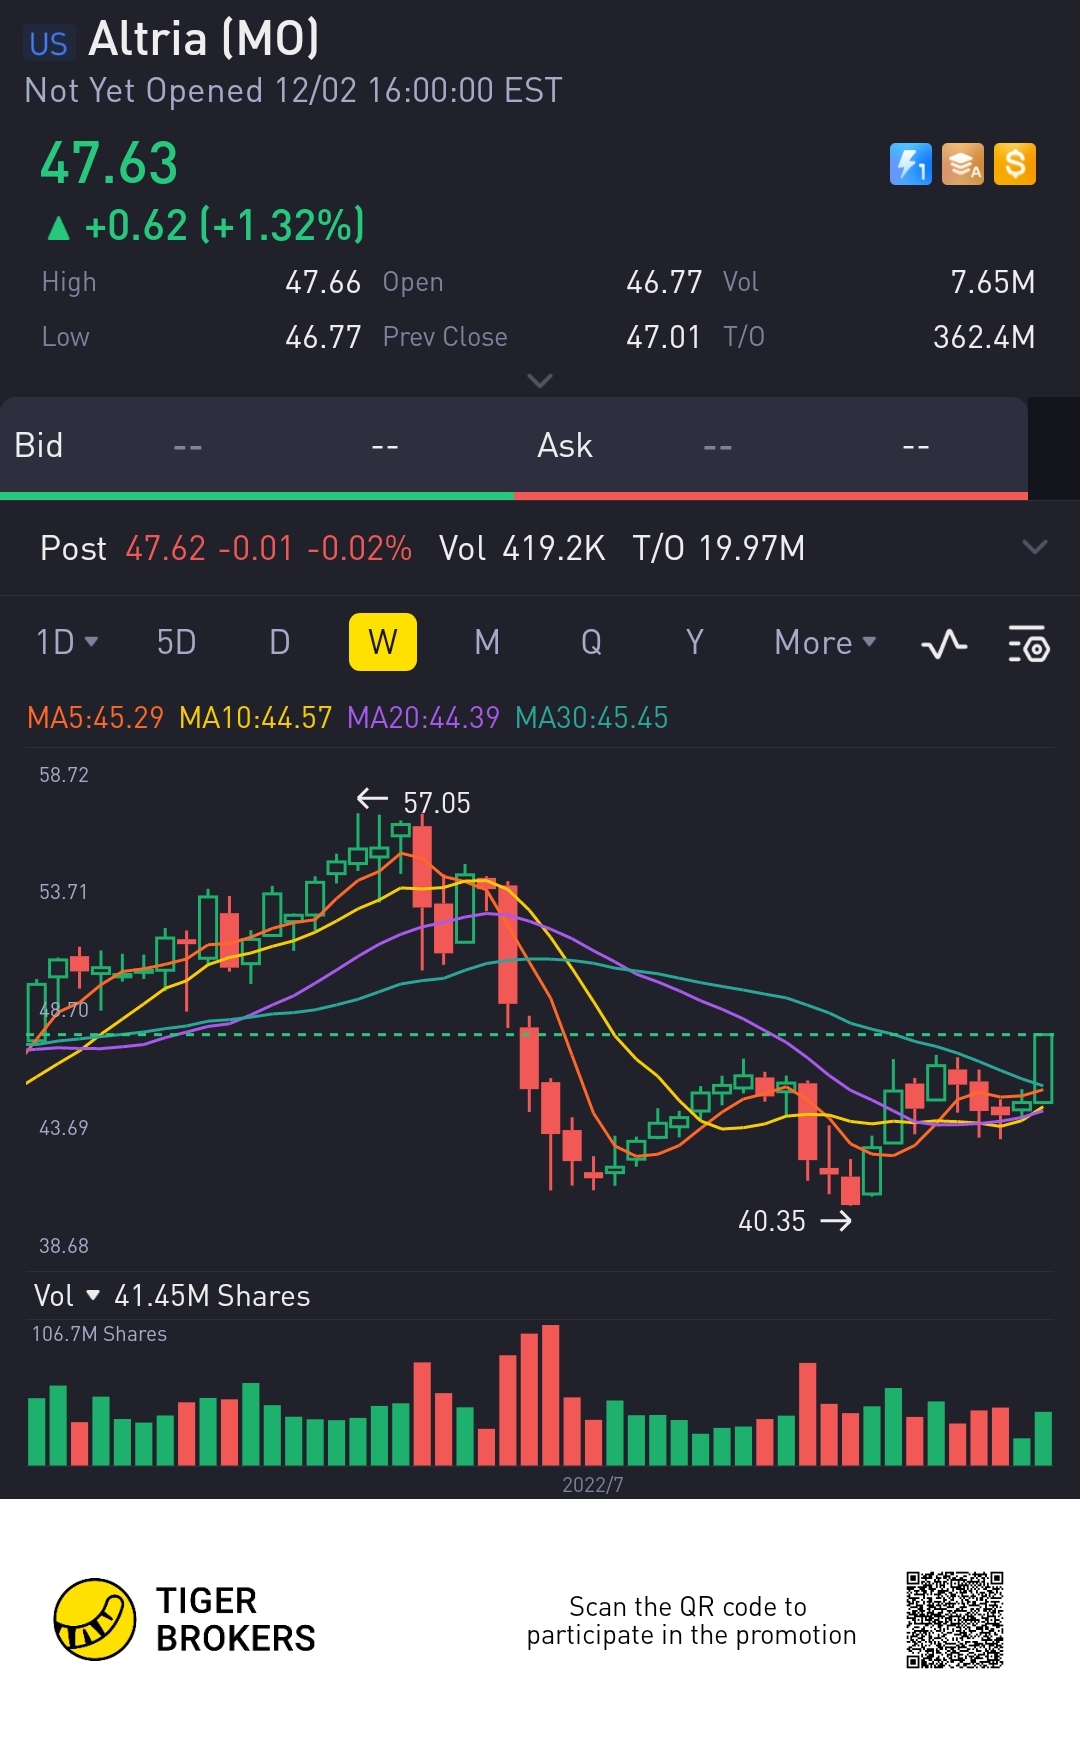Select the W weekly chart tab
The image size is (1080, 1741).
[382, 642]
